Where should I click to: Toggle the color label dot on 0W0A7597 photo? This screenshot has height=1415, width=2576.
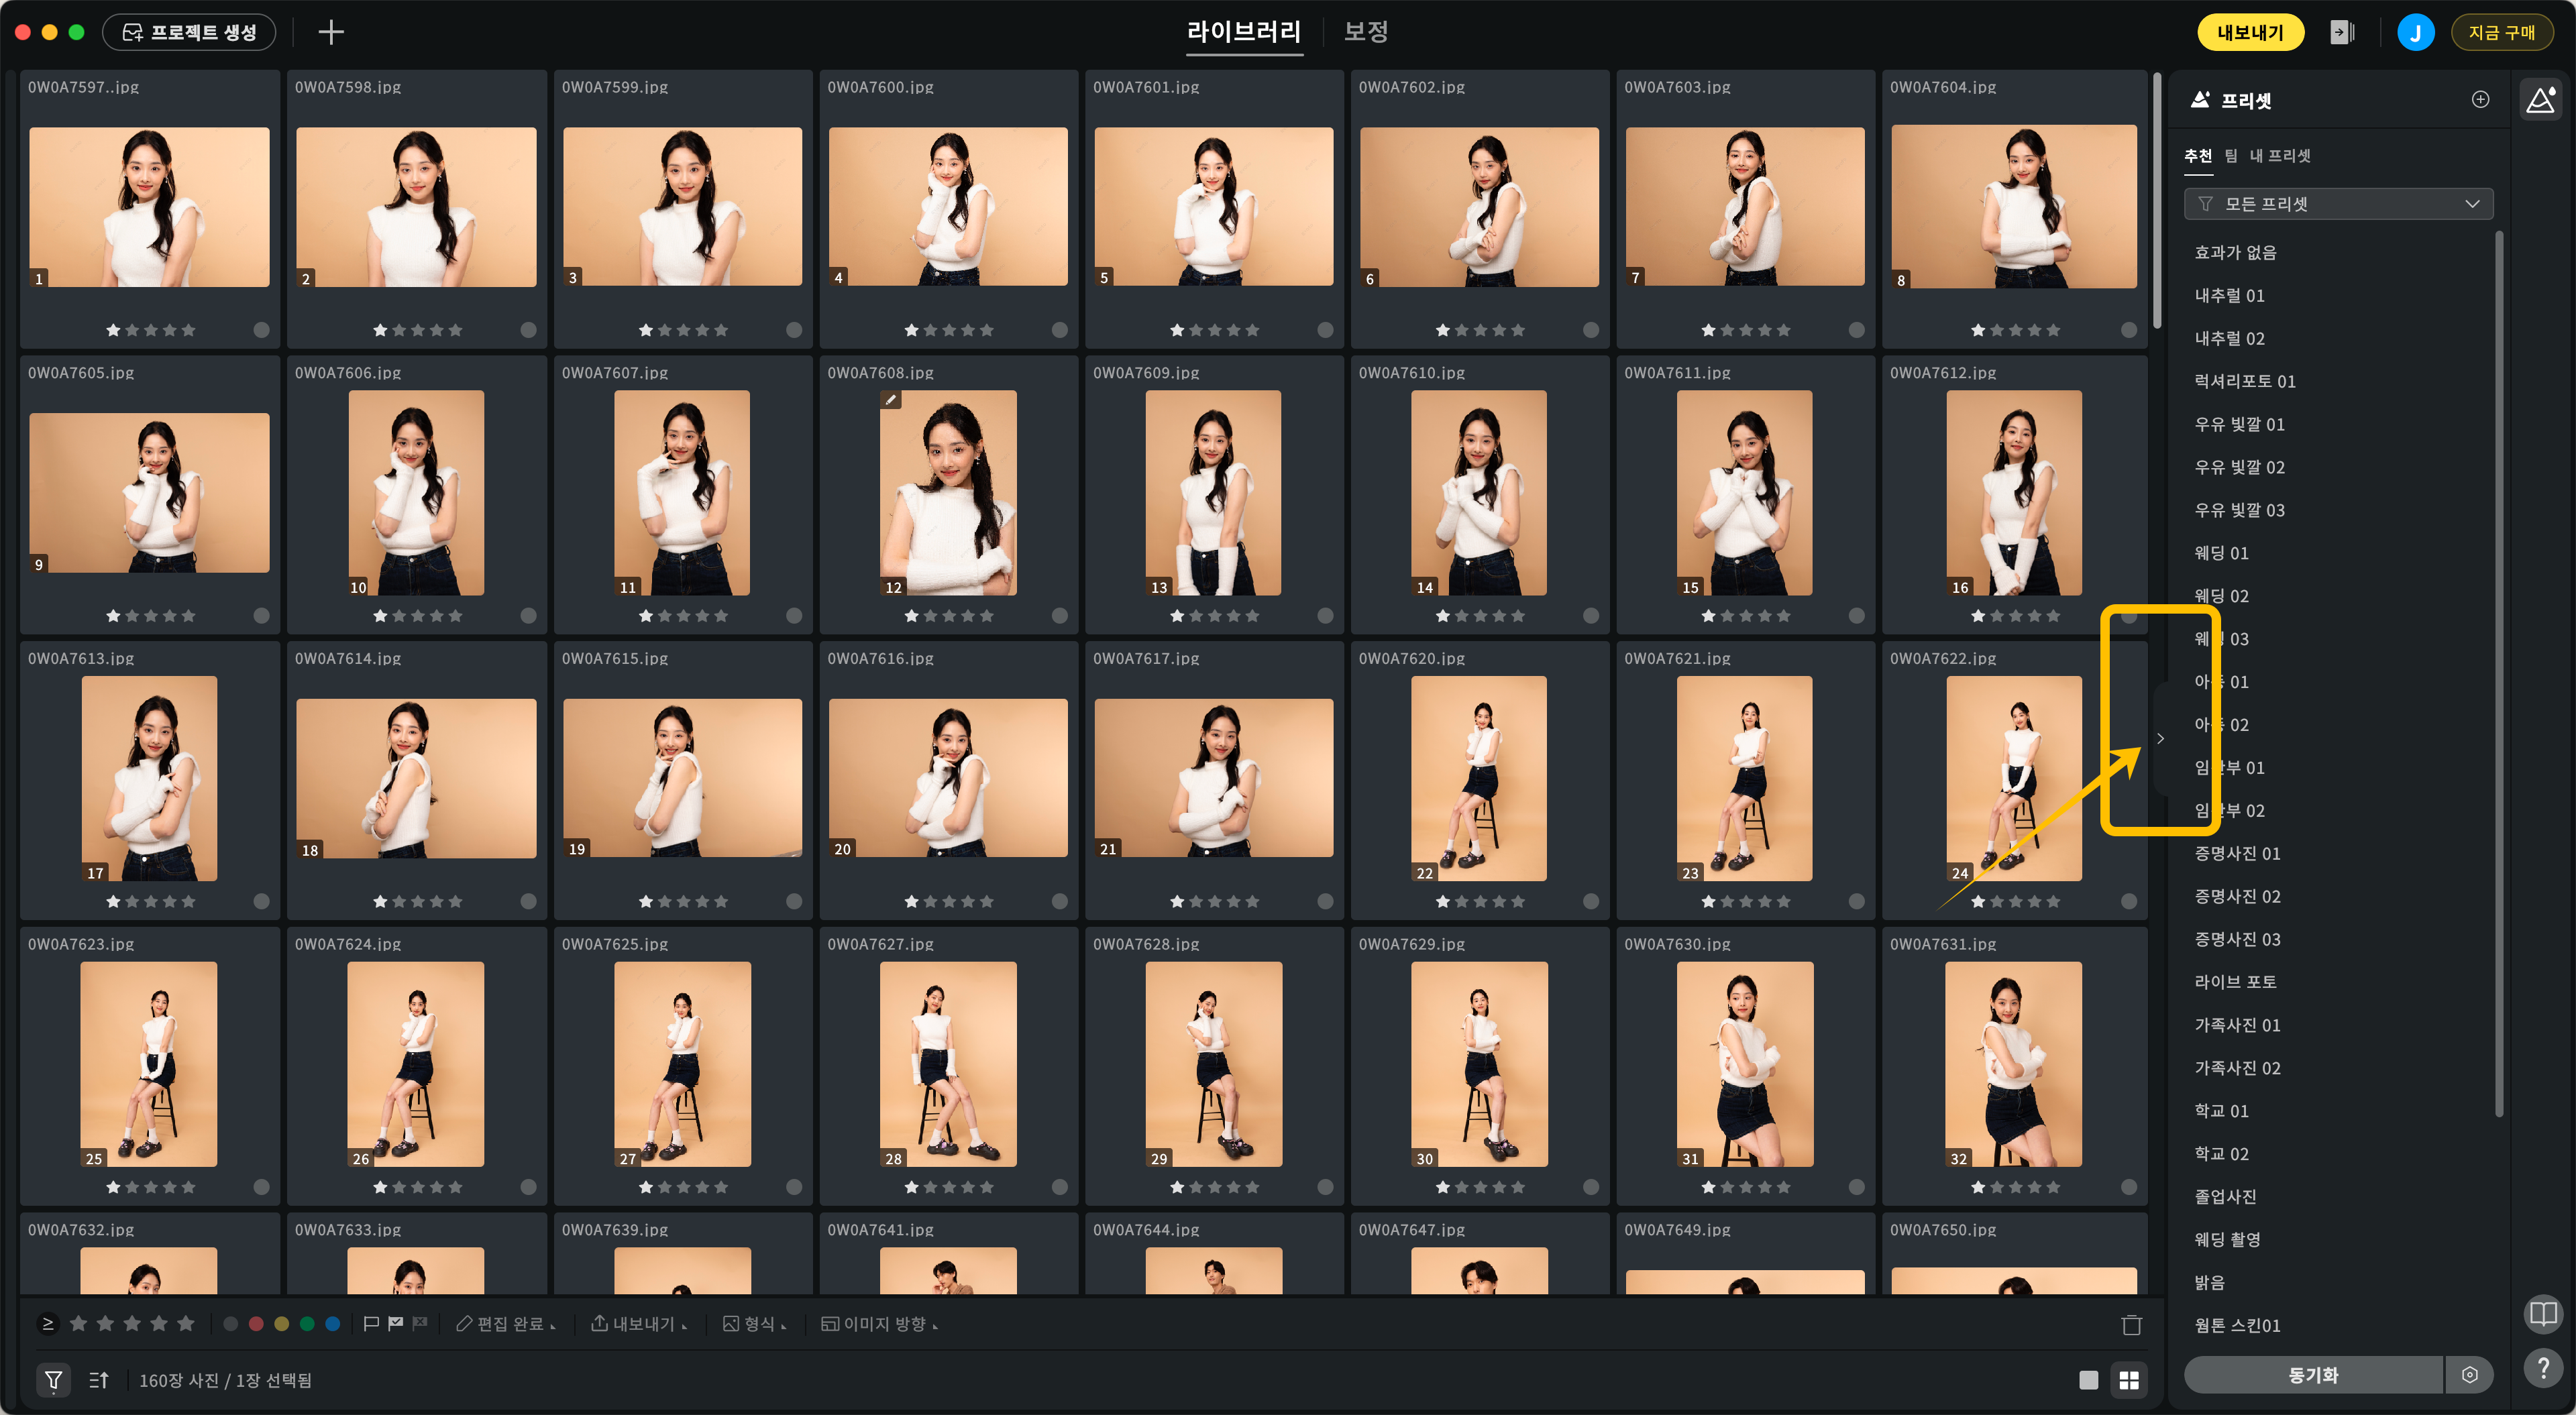tap(261, 330)
